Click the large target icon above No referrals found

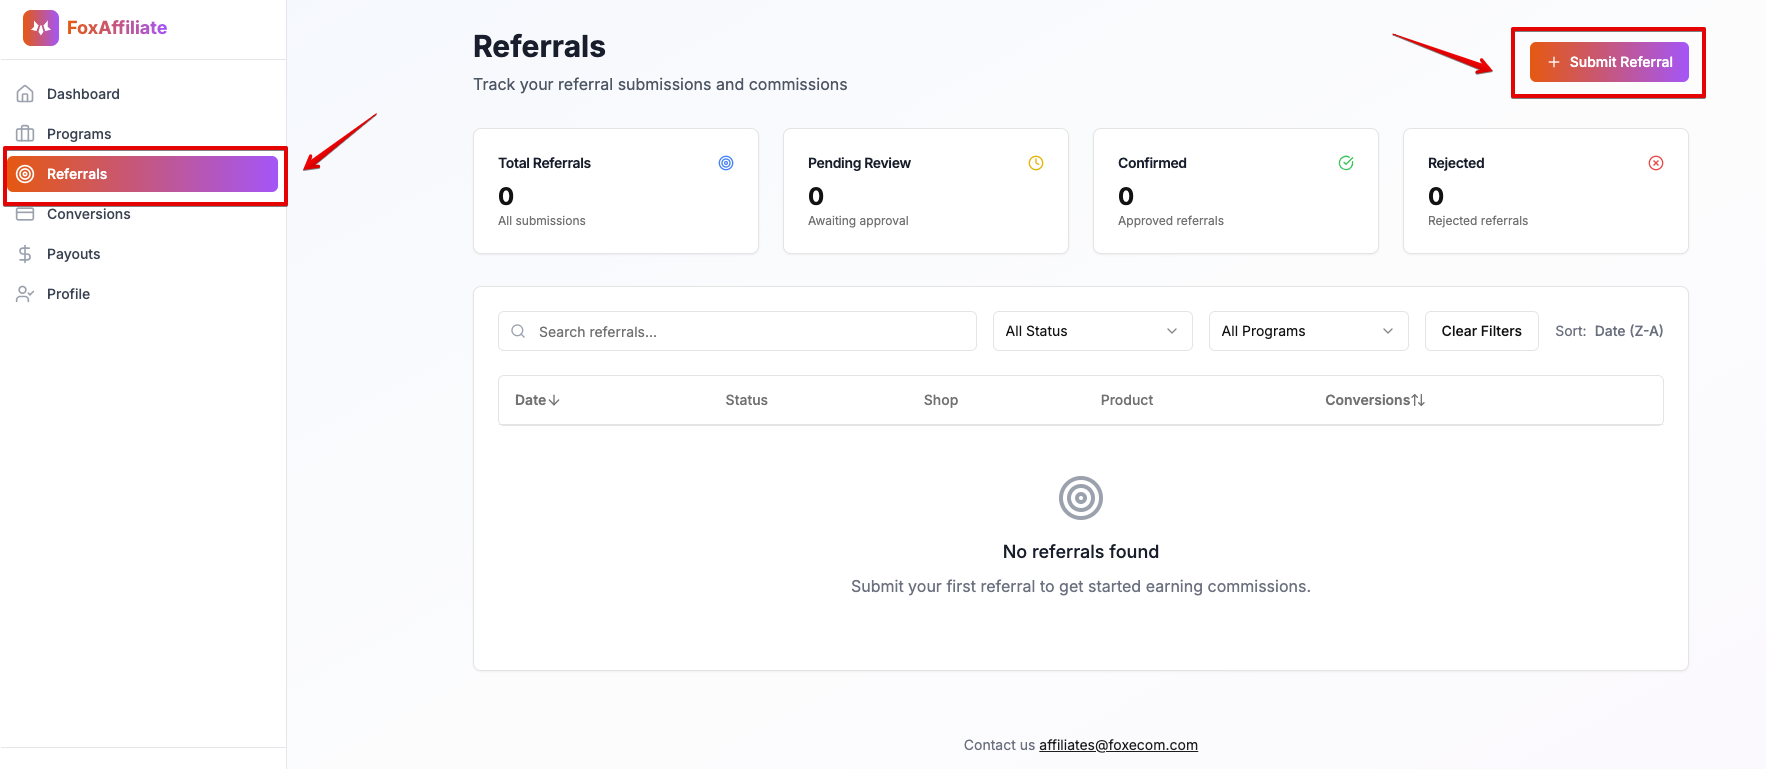click(1081, 498)
